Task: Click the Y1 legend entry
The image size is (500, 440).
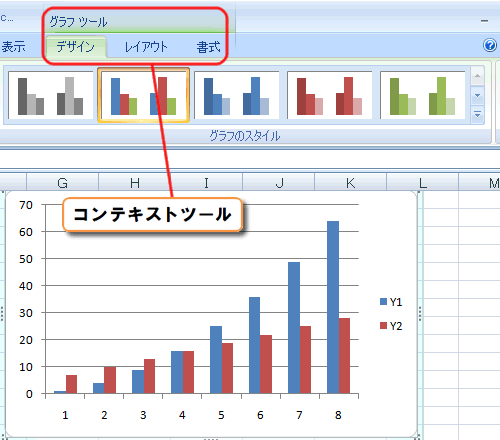Action: pos(391,302)
